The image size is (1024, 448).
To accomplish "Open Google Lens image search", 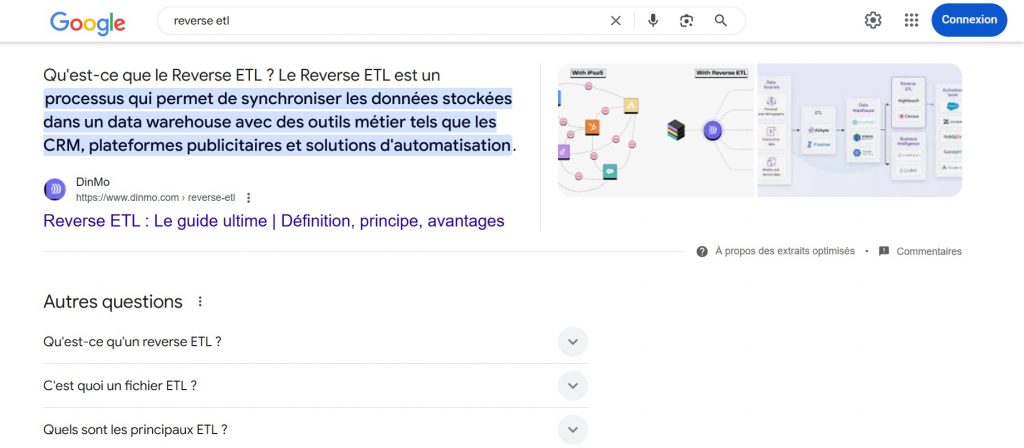I will coord(686,20).
